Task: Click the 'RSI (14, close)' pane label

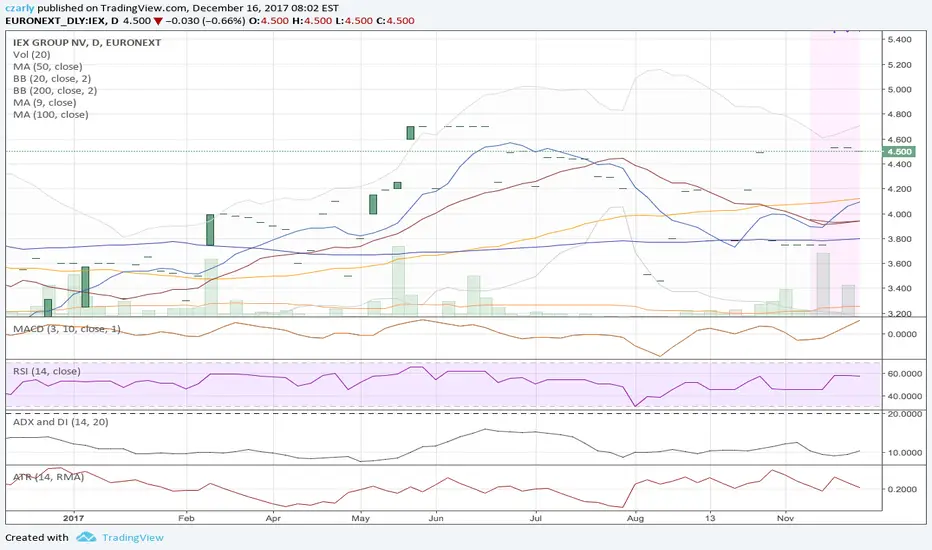Action: (46, 371)
